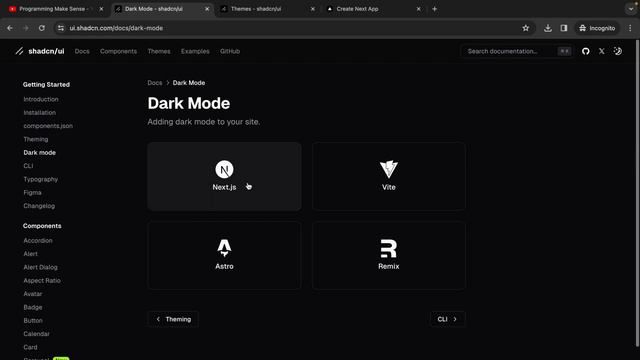The height and width of the screenshot is (360, 640).
Task: Click the page vertical scrollbar
Action: [x=638, y=192]
